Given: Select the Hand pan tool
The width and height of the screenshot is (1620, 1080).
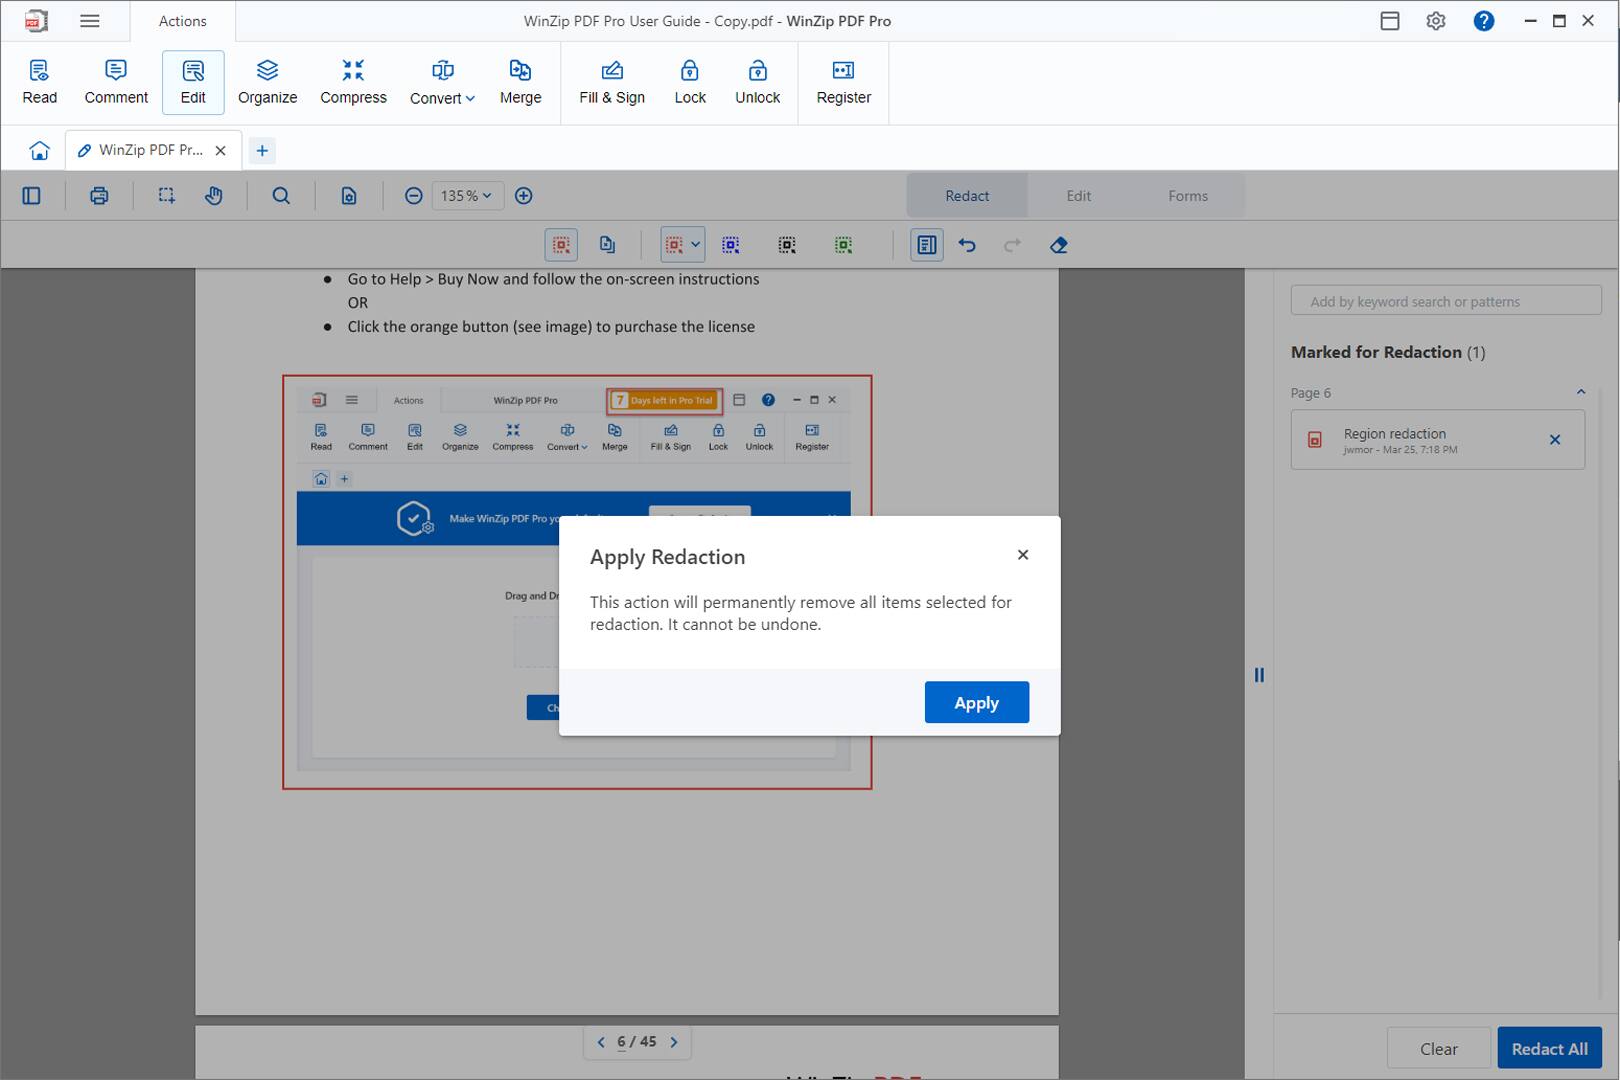Looking at the screenshot, I should point(214,196).
